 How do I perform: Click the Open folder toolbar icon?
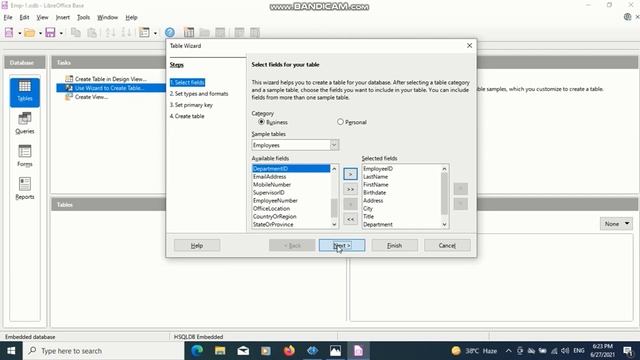[x=29, y=33]
